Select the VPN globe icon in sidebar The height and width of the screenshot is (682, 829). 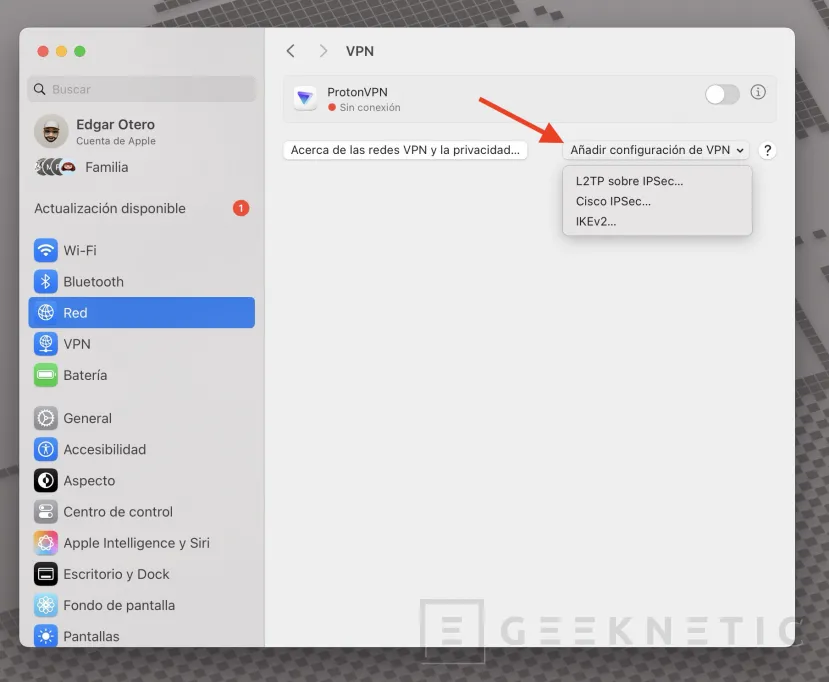(x=45, y=344)
